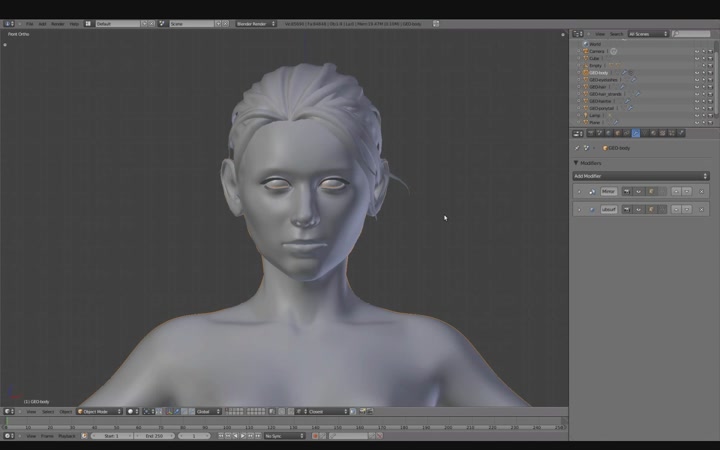Collapse the Modifiers panel triangle
The image size is (720, 450).
[576, 163]
